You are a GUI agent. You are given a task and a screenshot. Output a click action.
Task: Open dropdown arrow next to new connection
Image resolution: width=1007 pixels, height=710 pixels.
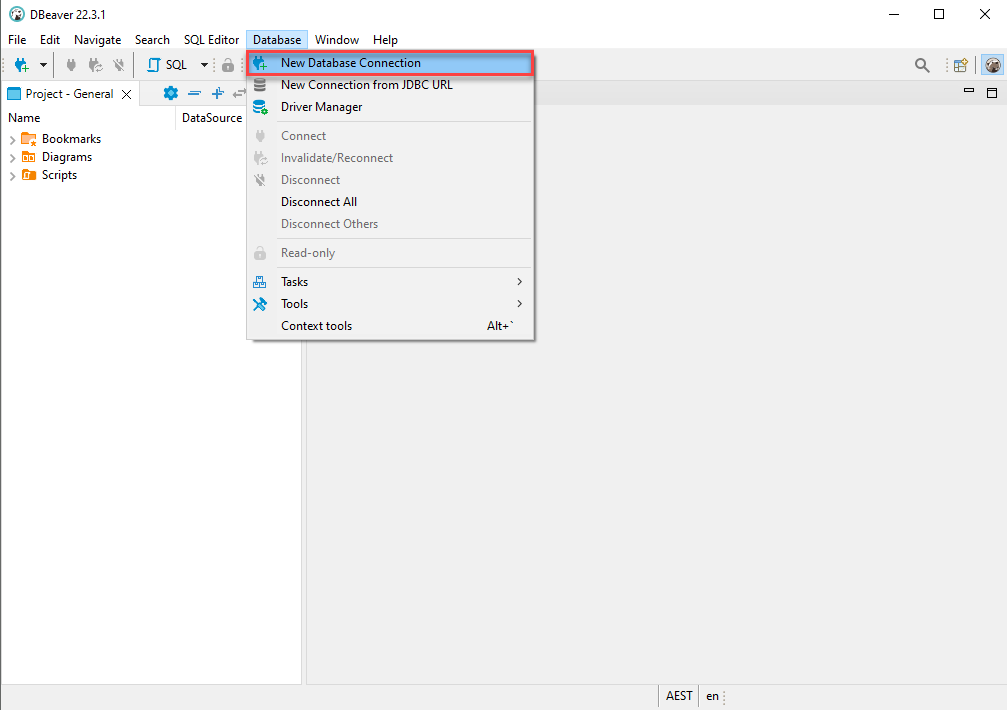pyautogui.click(x=43, y=65)
